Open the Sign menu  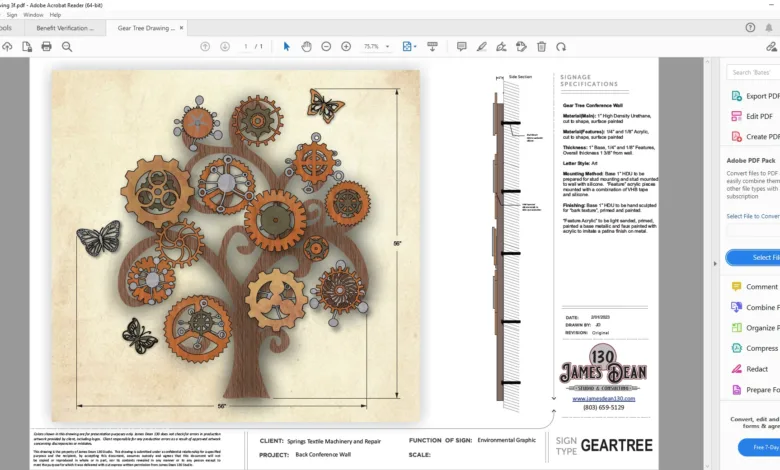(11, 15)
